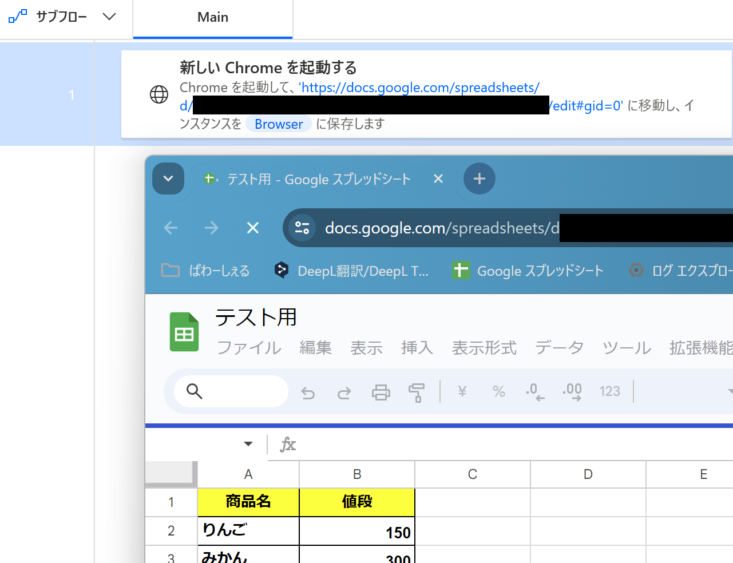
Task: Select the テスト用 - Google スプレッドシート browser tab
Action: click(318, 179)
